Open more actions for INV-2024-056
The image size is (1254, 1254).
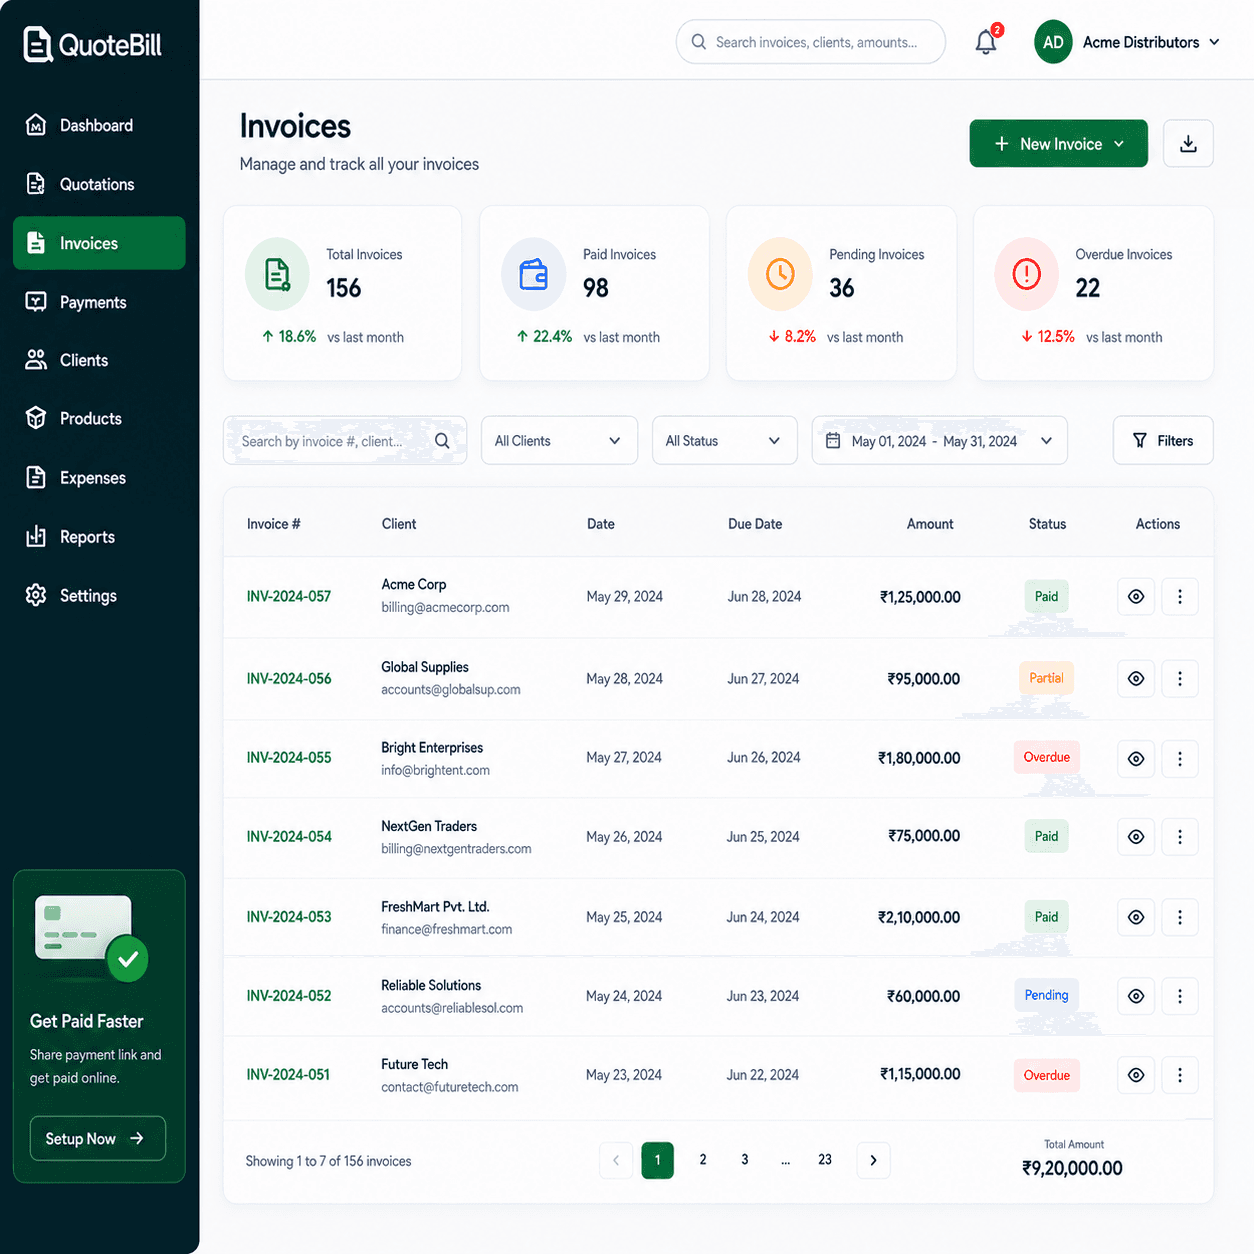coord(1180,679)
